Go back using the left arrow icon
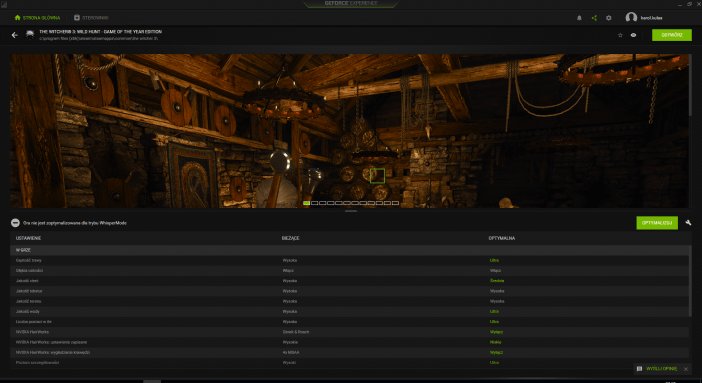 [x=15, y=35]
